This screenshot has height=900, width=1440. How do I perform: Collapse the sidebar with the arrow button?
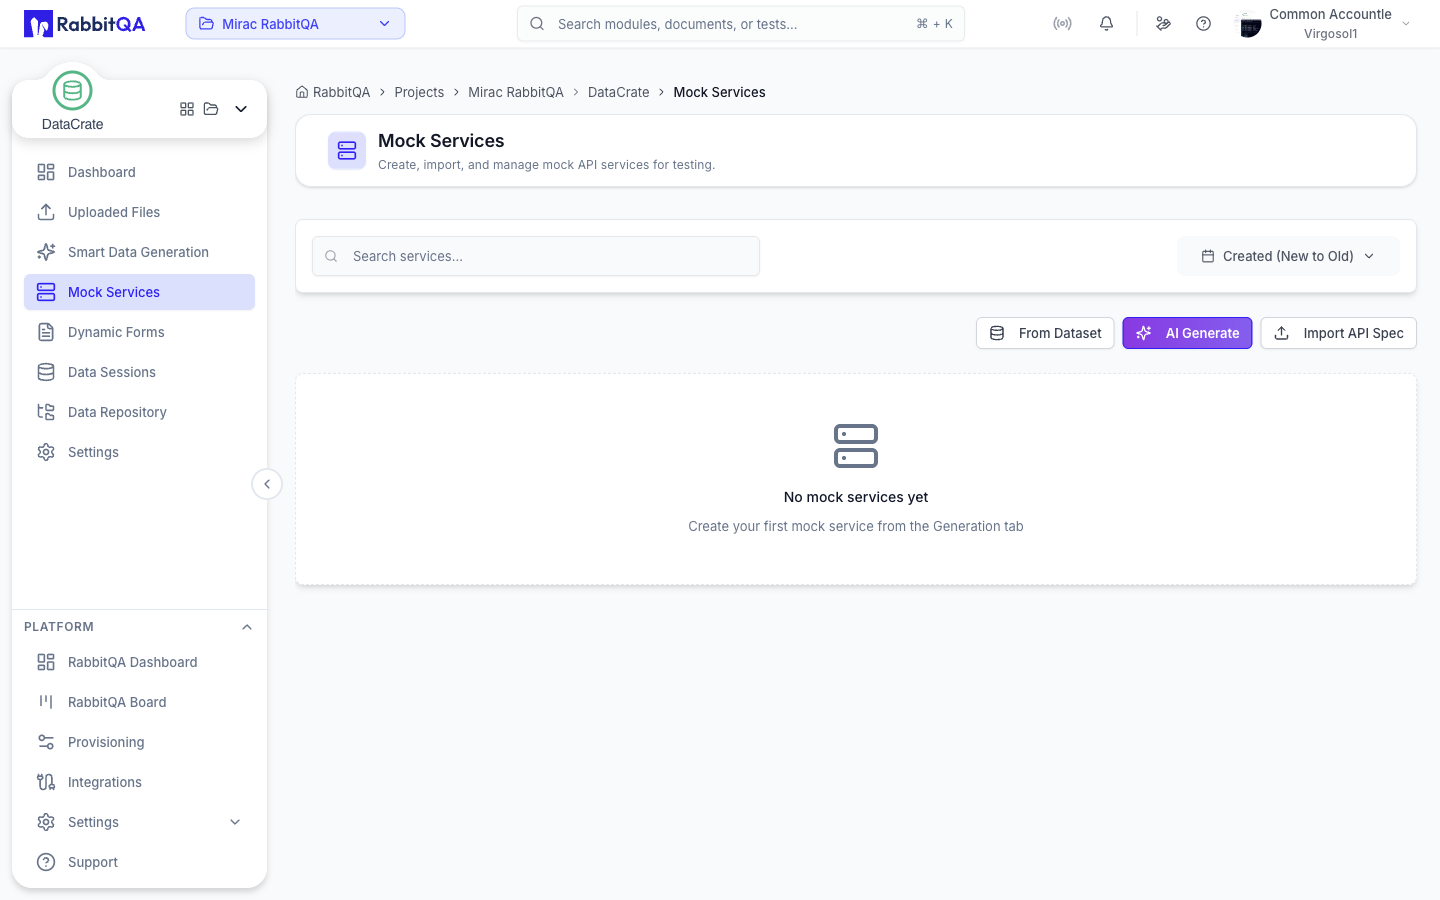[x=267, y=484]
